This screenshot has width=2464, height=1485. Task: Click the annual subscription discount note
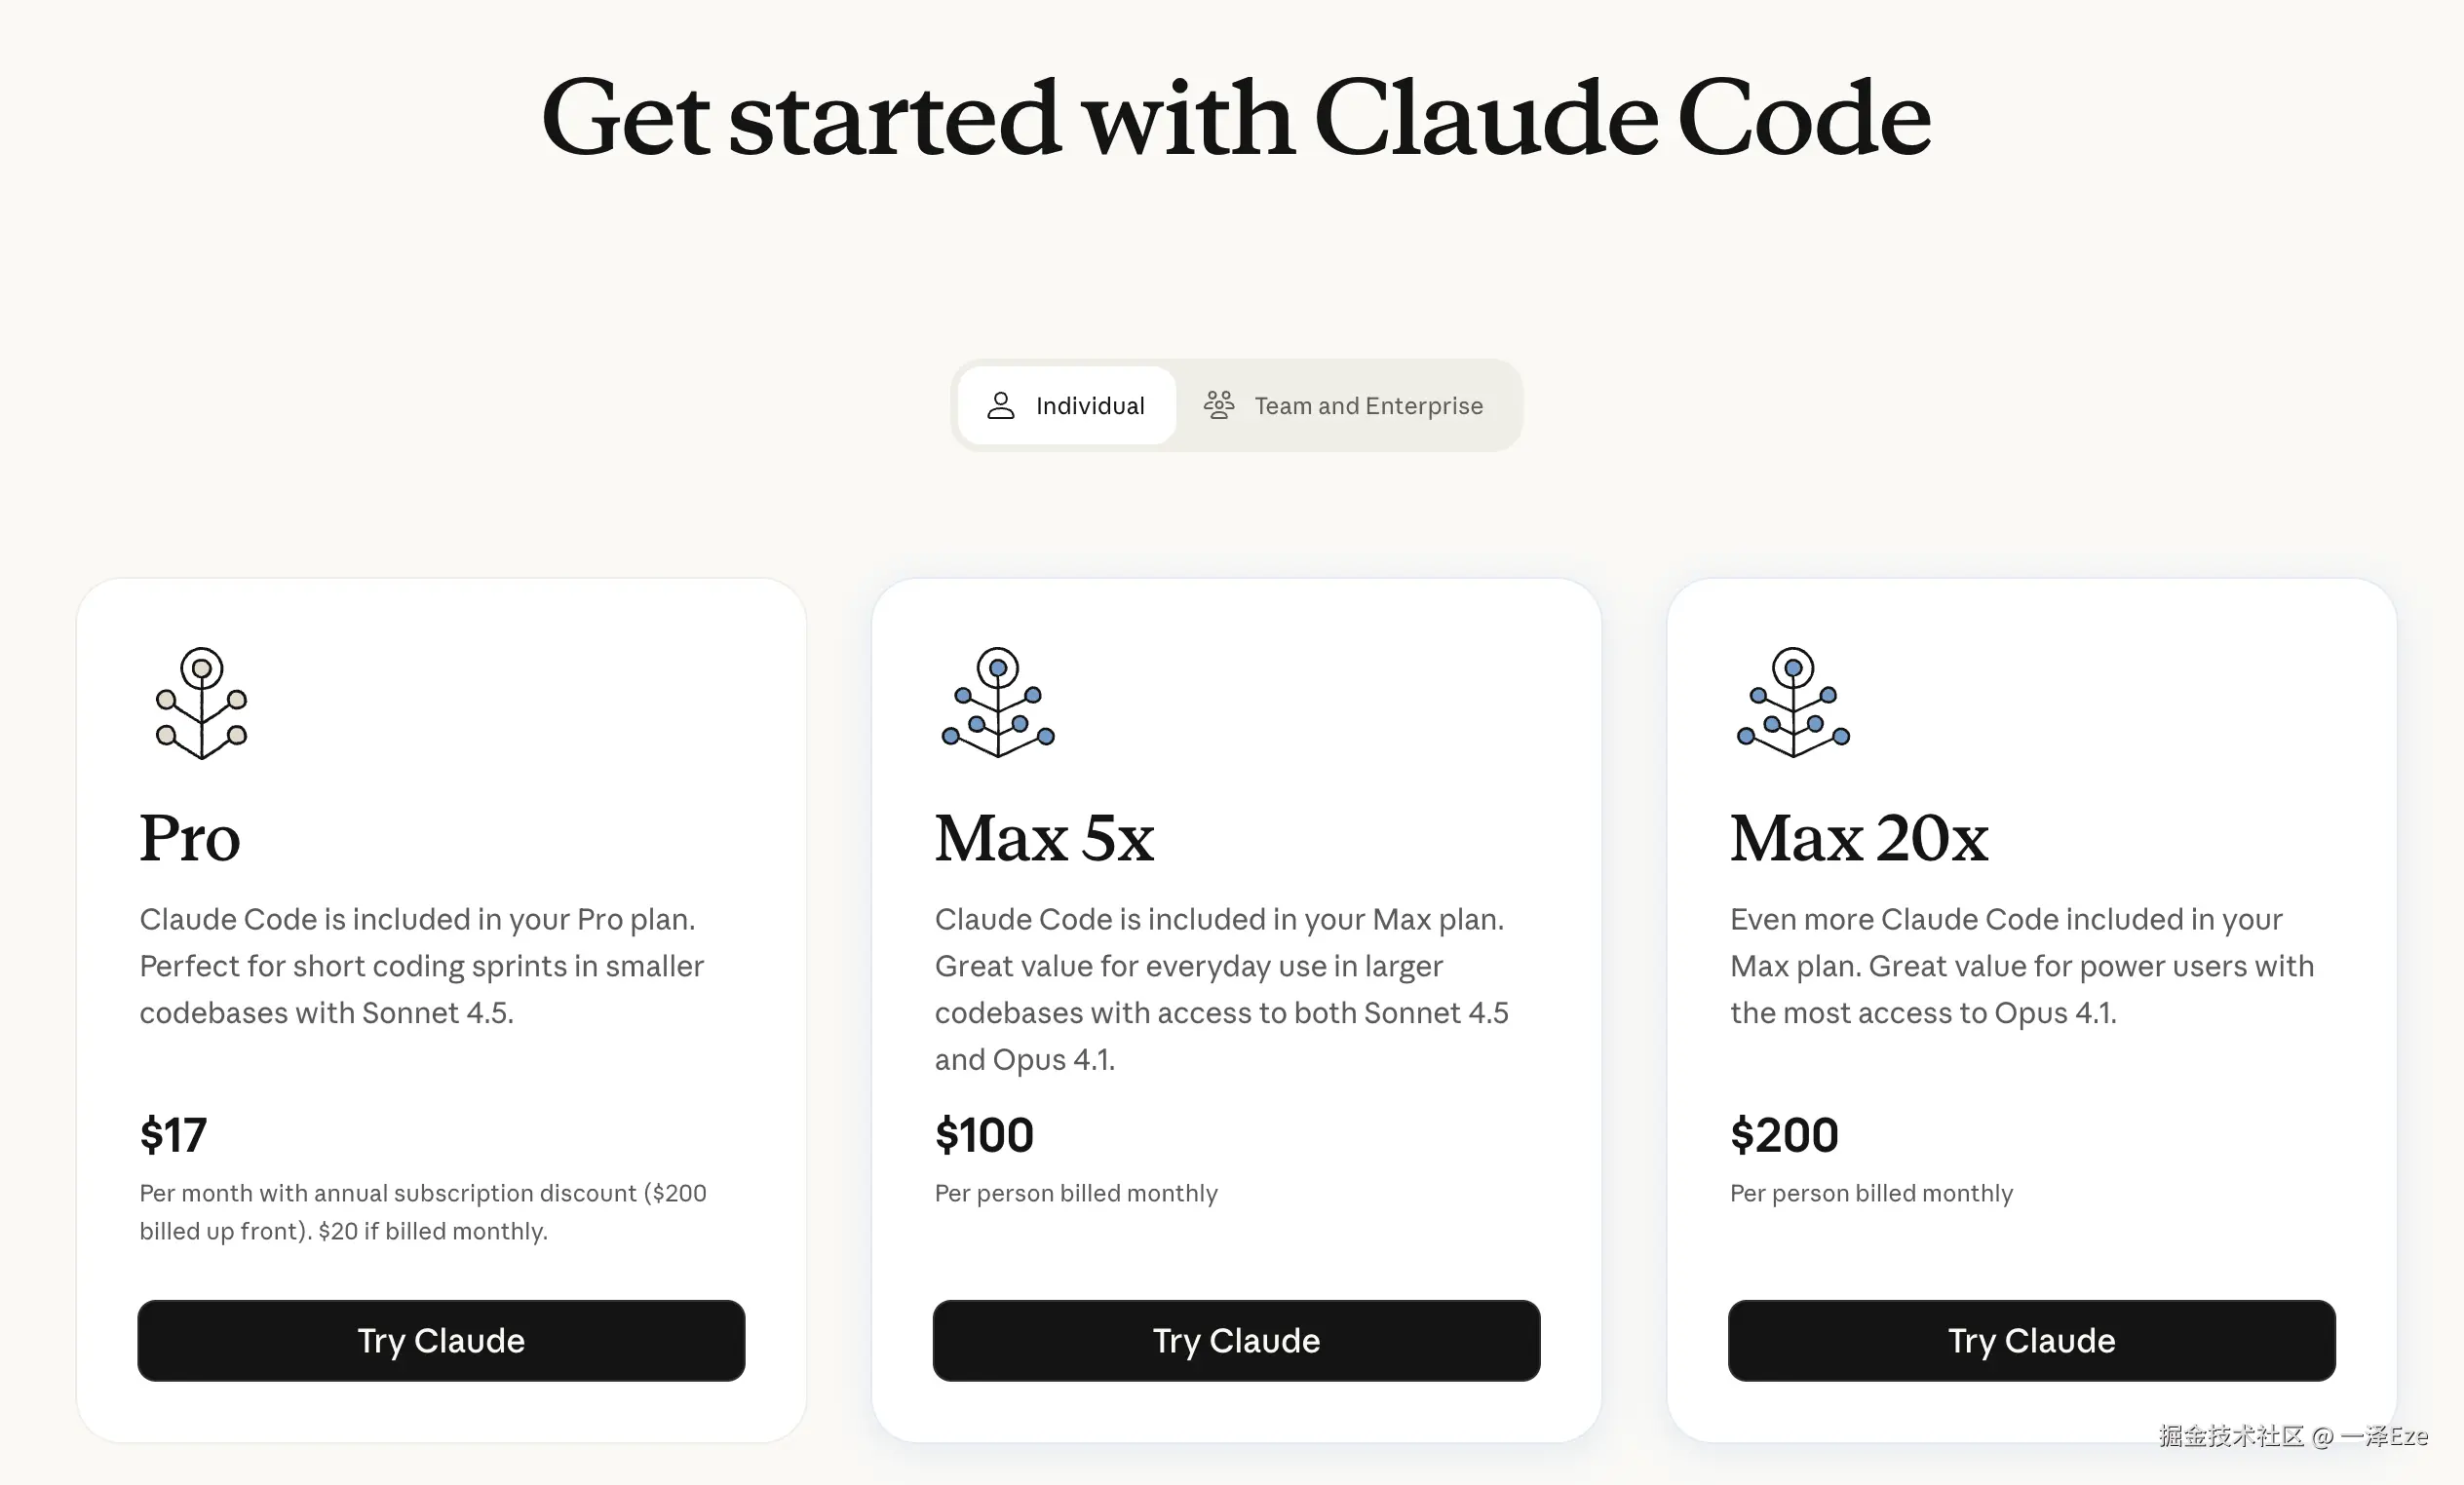tap(422, 1212)
